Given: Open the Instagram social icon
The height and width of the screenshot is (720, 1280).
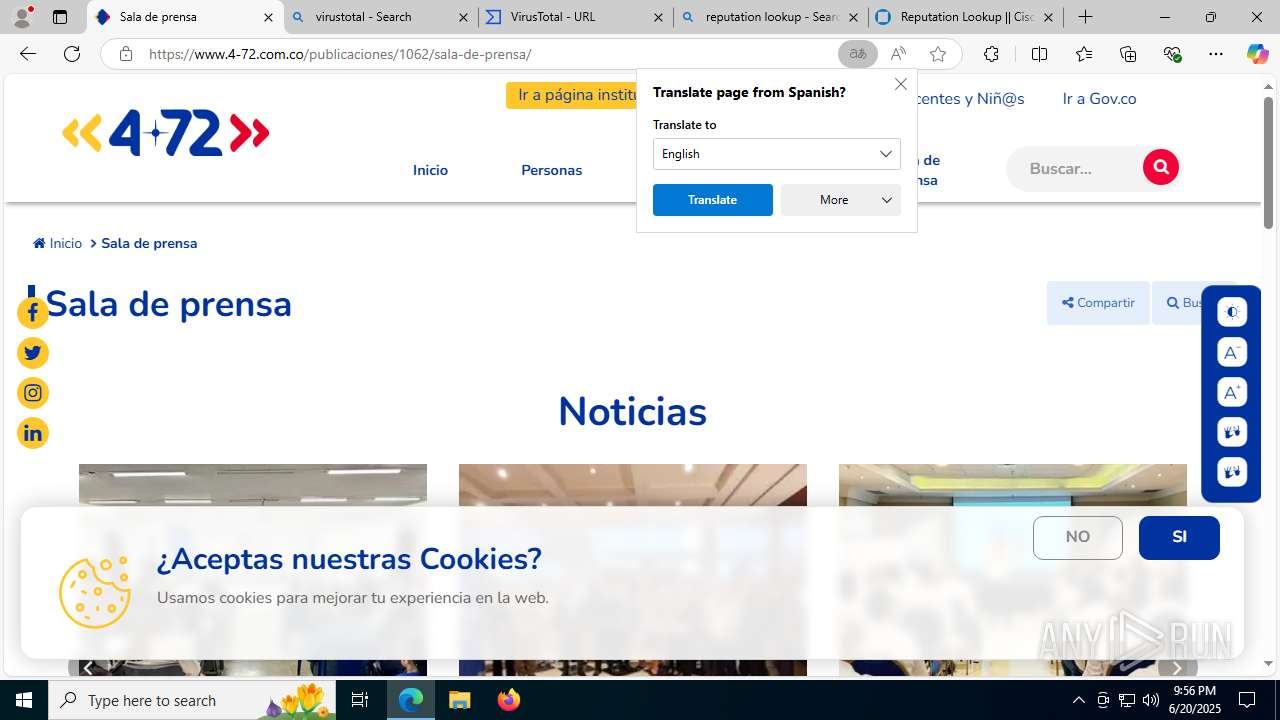Looking at the screenshot, I should pos(33,393).
